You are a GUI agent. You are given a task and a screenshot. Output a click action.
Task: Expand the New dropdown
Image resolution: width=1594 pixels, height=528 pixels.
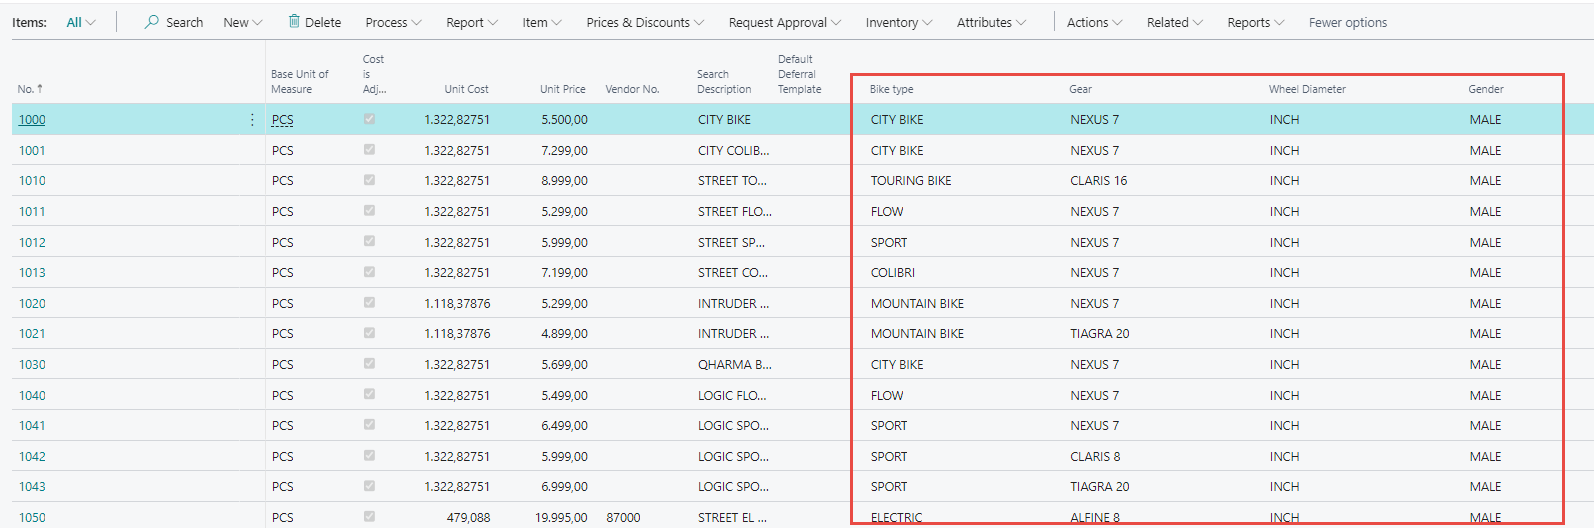pos(242,22)
